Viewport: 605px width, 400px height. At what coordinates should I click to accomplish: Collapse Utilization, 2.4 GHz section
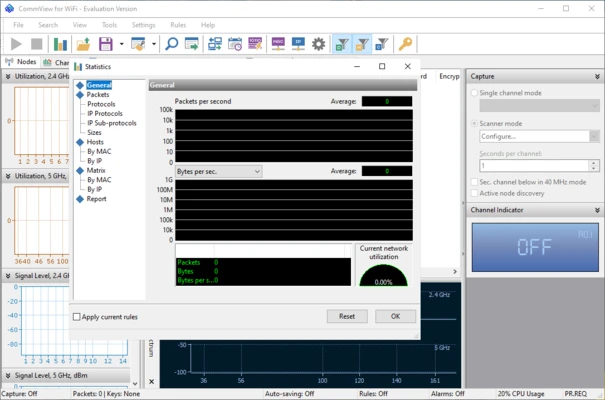(8, 76)
